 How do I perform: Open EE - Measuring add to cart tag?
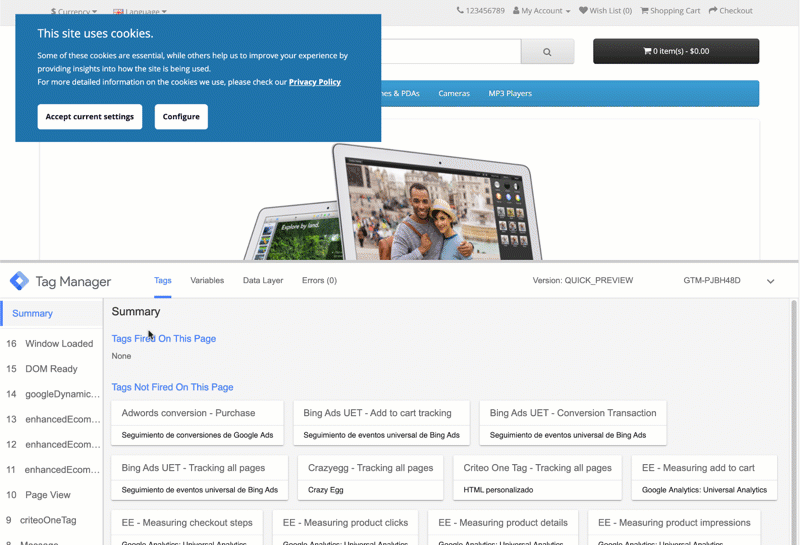704,478
